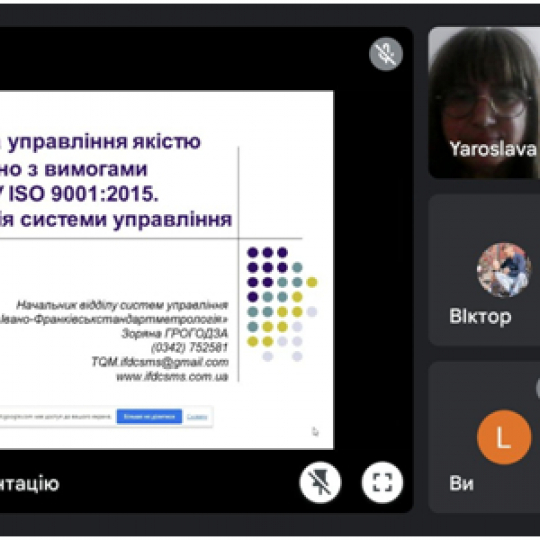The width and height of the screenshot is (540, 540).
Task: Click the mouse cursor shown on the slide
Action: (315, 432)
